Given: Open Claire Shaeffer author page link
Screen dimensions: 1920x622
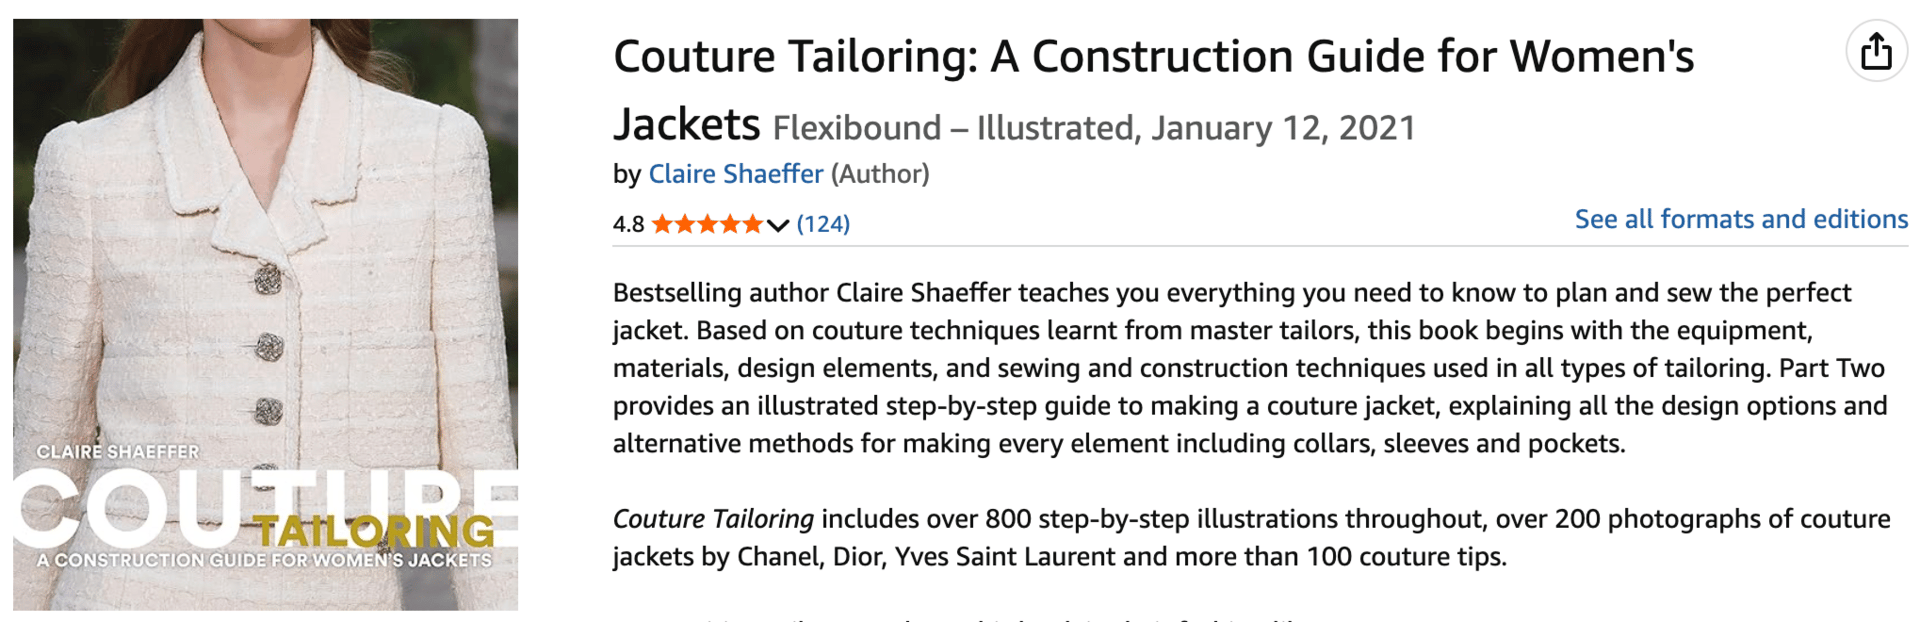Looking at the screenshot, I should (x=735, y=174).
